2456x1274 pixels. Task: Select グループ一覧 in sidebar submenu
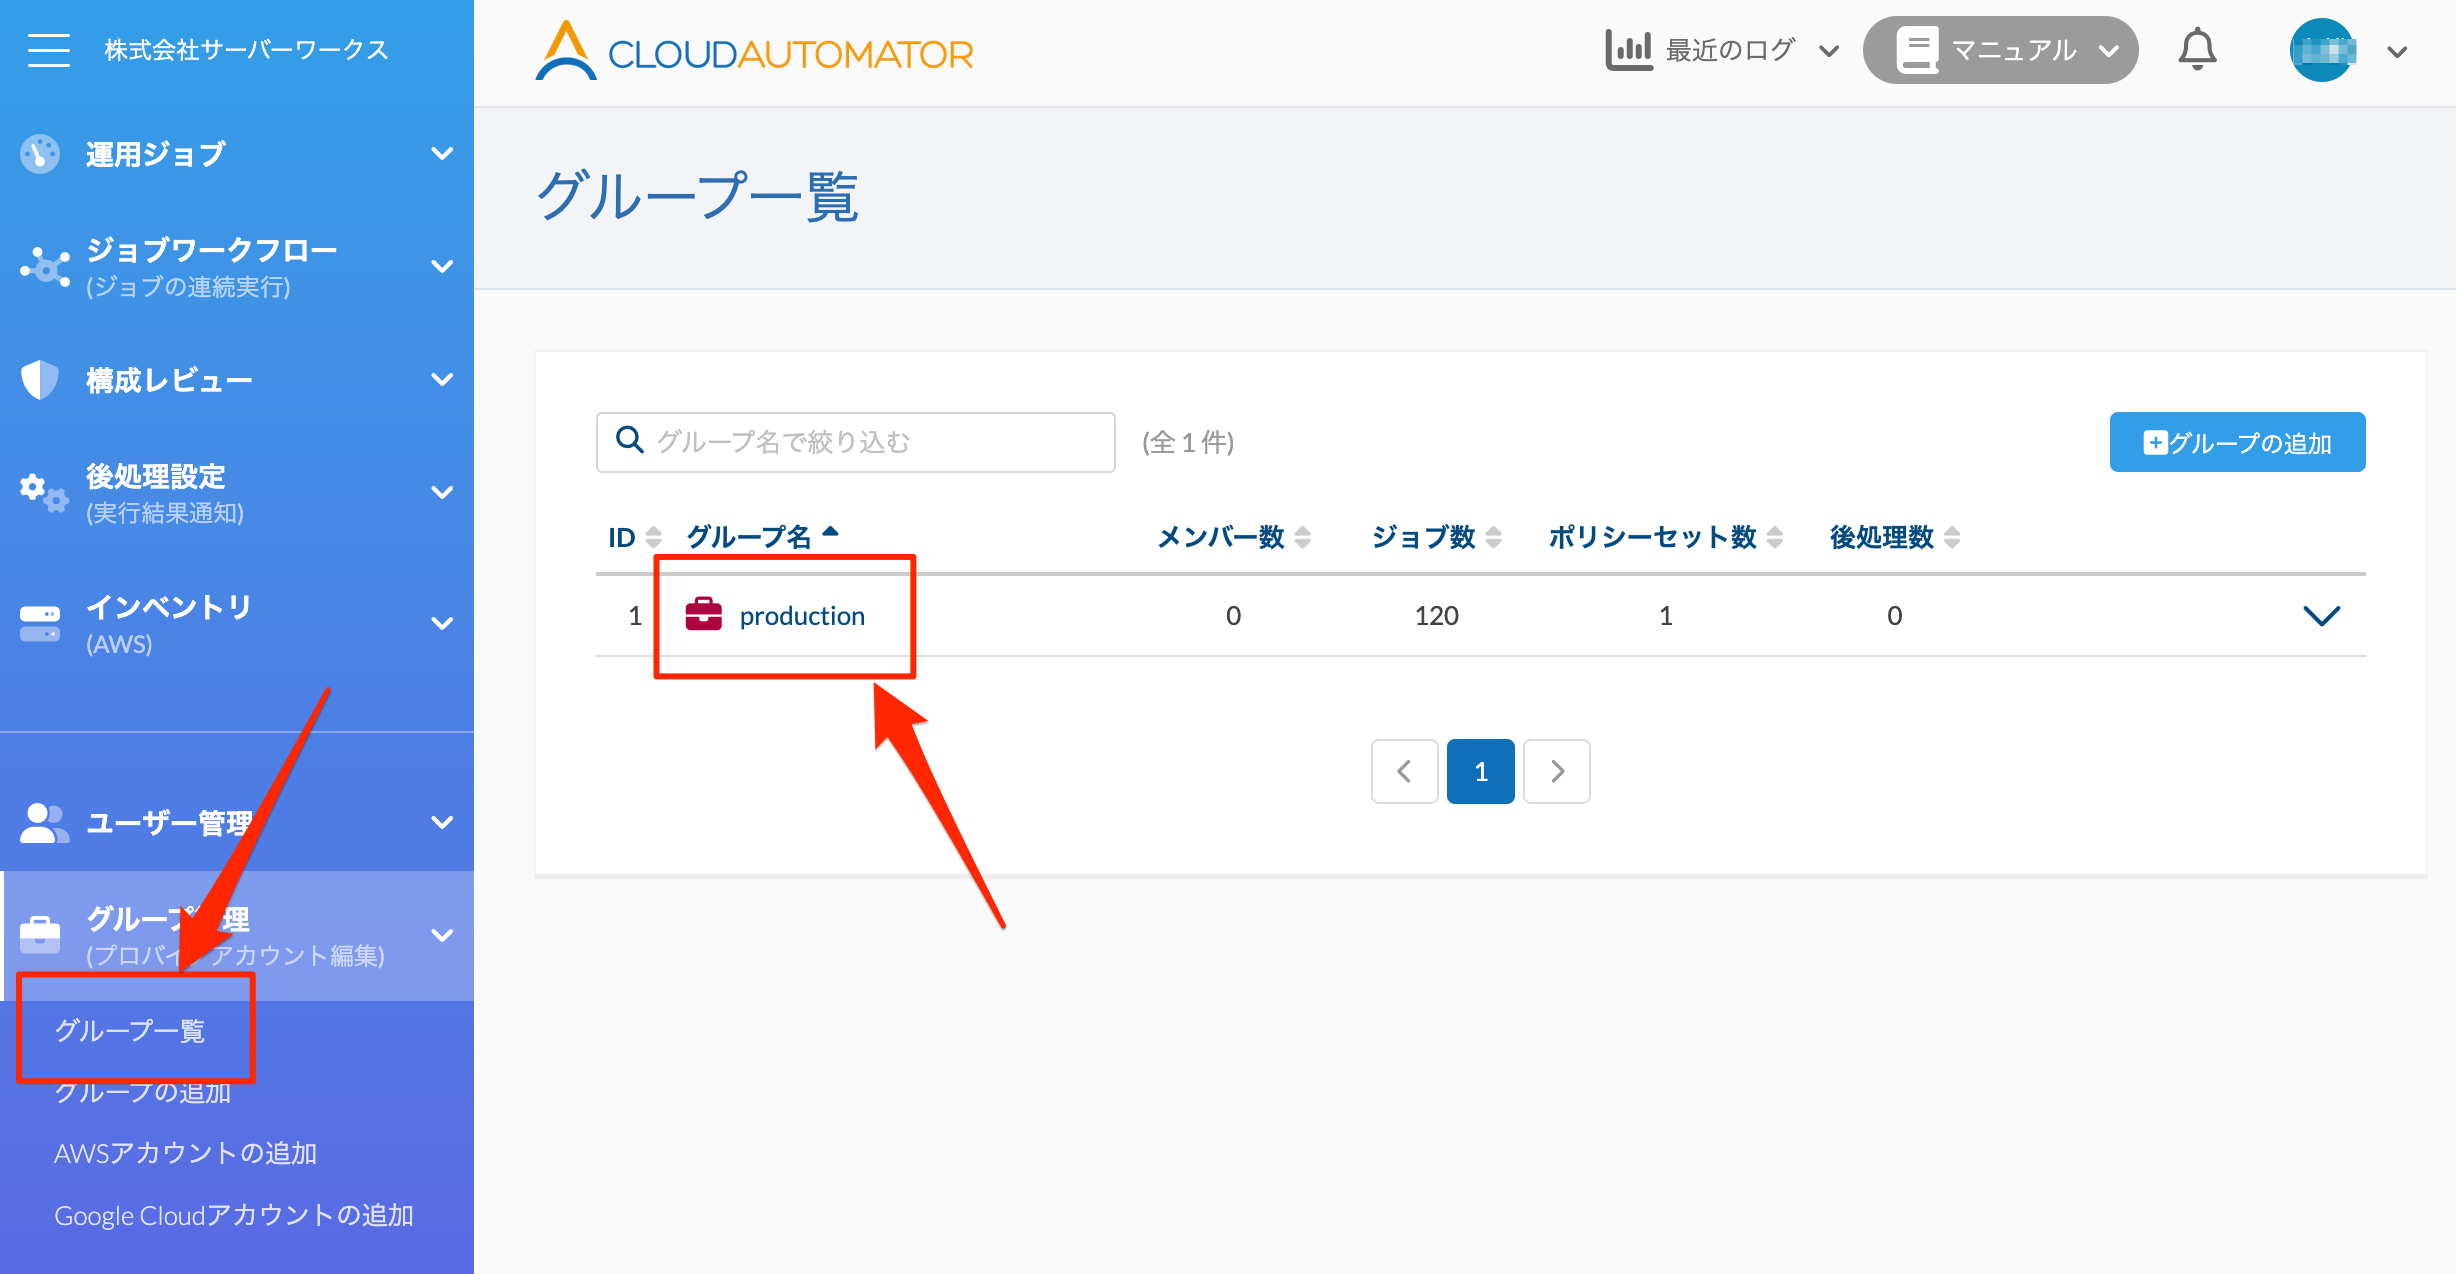pos(130,1031)
